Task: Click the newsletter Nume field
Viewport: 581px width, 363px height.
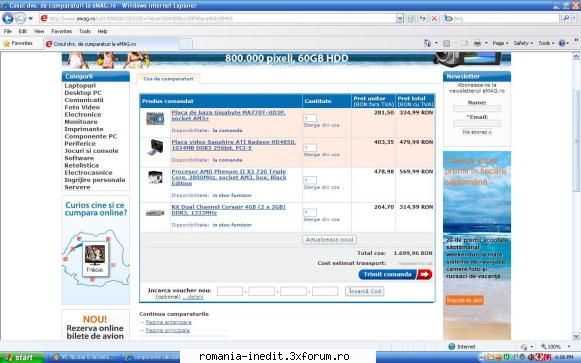Action: (477, 109)
